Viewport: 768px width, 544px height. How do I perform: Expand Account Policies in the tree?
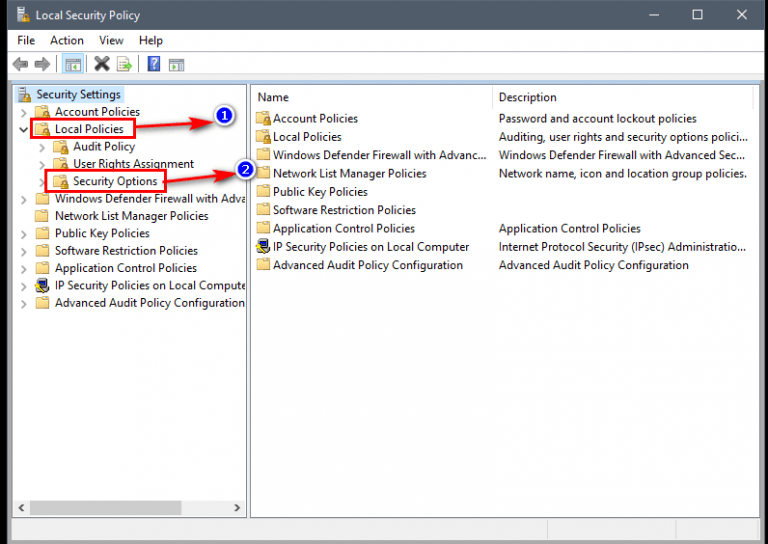[24, 113]
